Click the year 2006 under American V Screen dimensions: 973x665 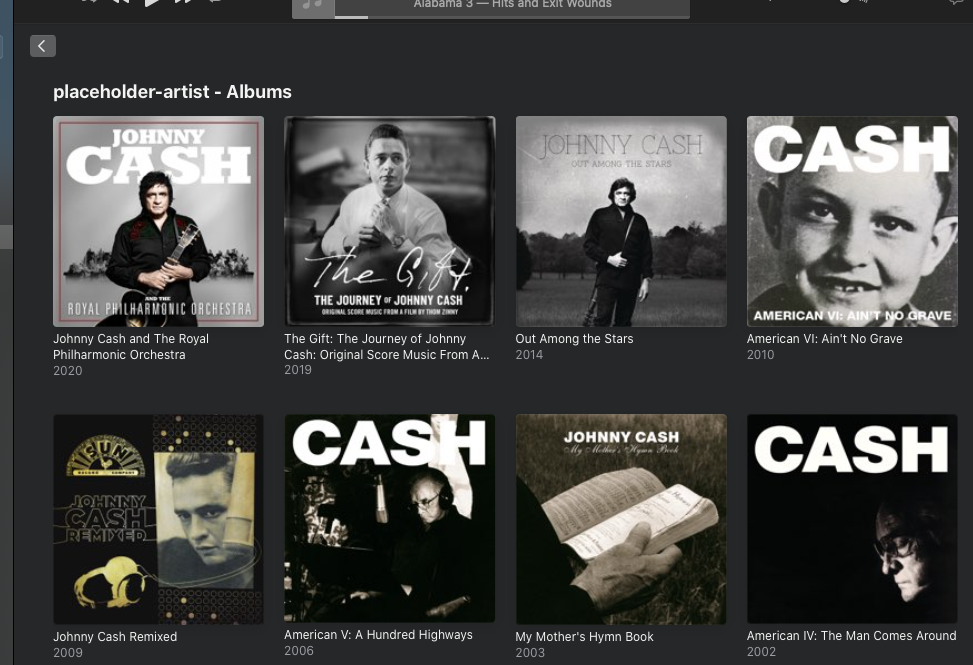coord(299,651)
